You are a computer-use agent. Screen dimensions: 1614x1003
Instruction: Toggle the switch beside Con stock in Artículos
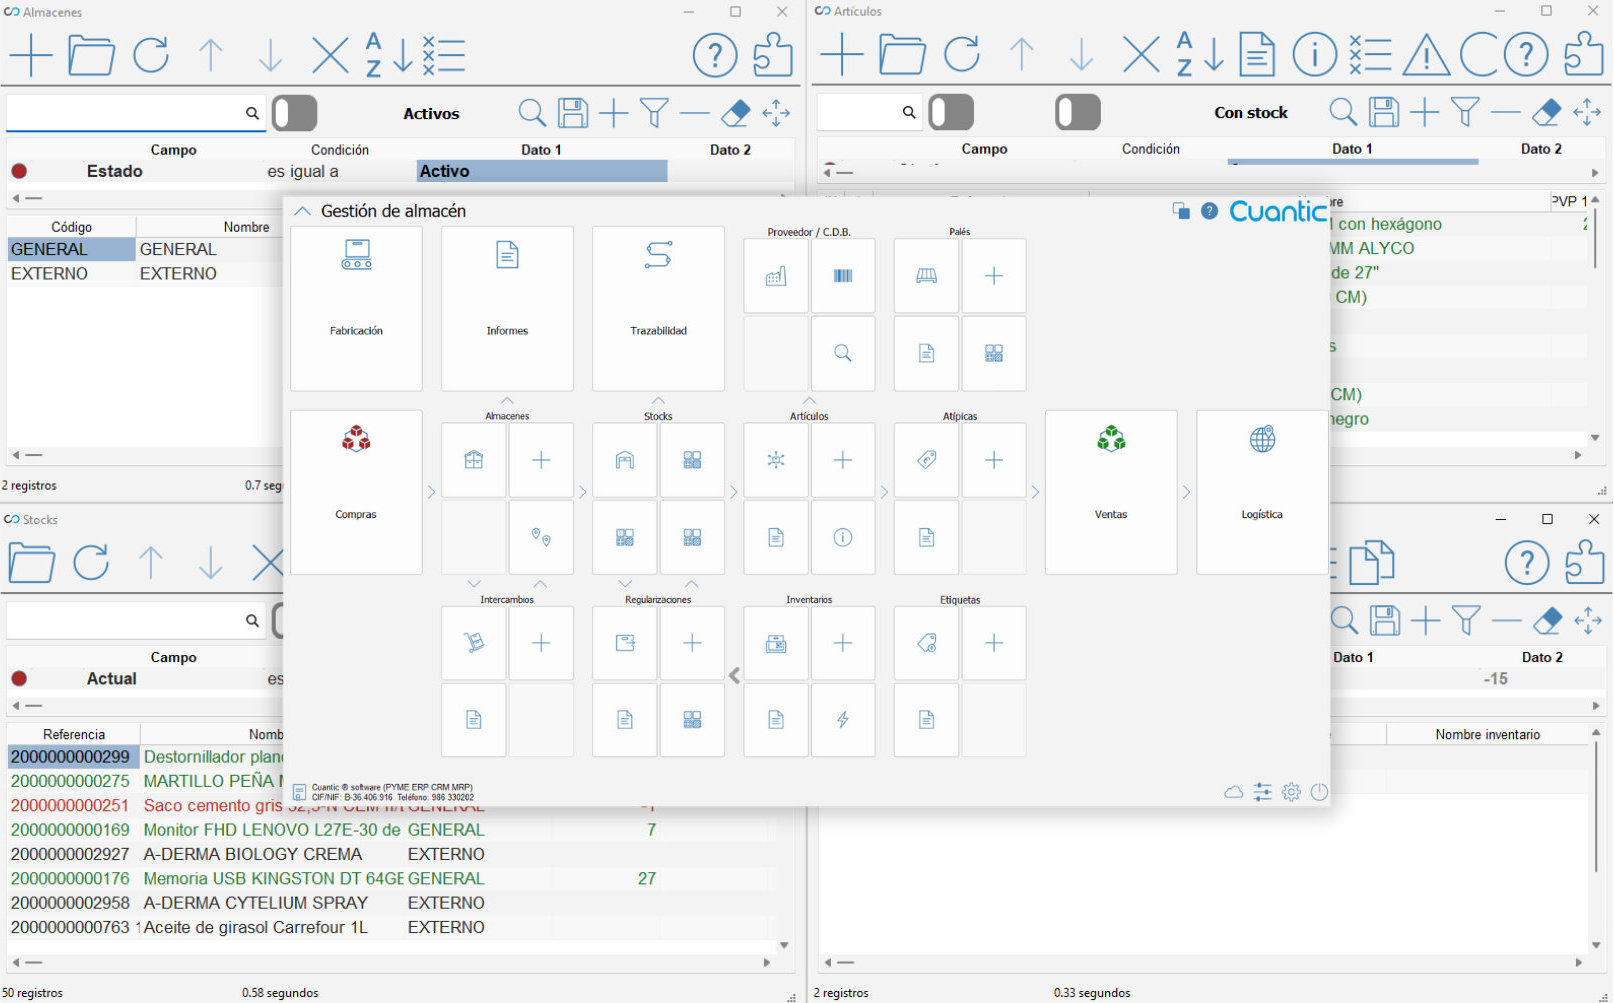click(1078, 112)
